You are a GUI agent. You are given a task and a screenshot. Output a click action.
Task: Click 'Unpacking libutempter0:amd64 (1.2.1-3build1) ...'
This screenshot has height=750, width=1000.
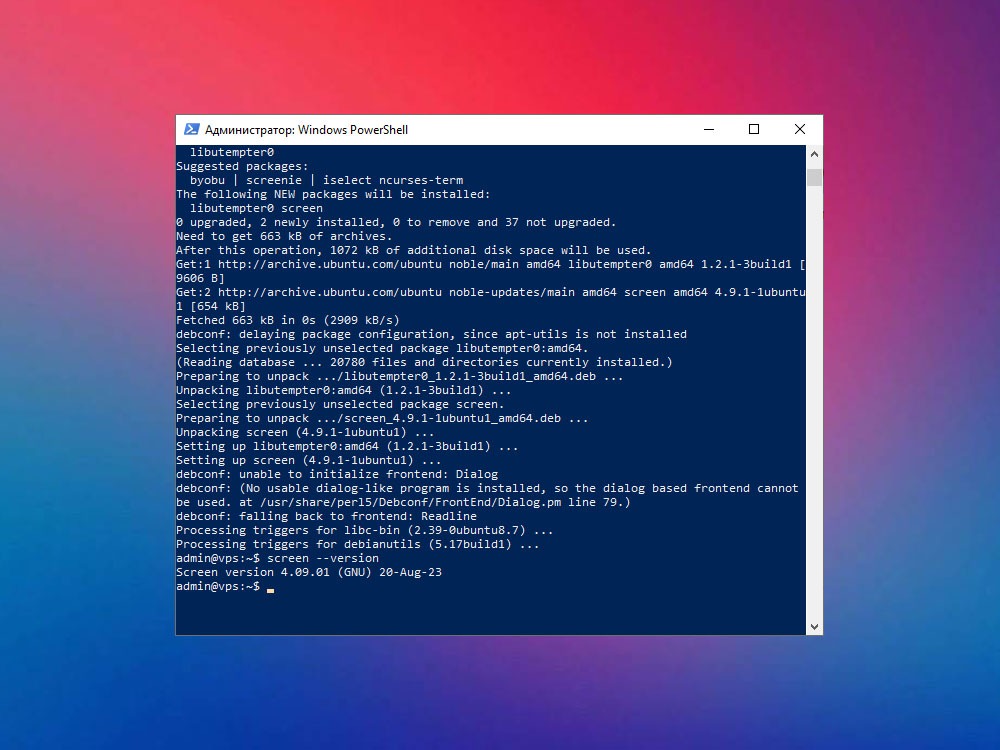(x=344, y=391)
